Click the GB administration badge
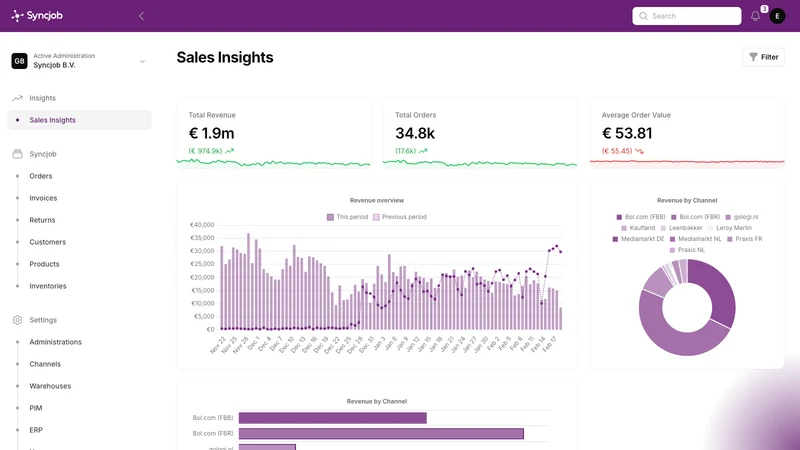The image size is (800, 450). click(19, 61)
